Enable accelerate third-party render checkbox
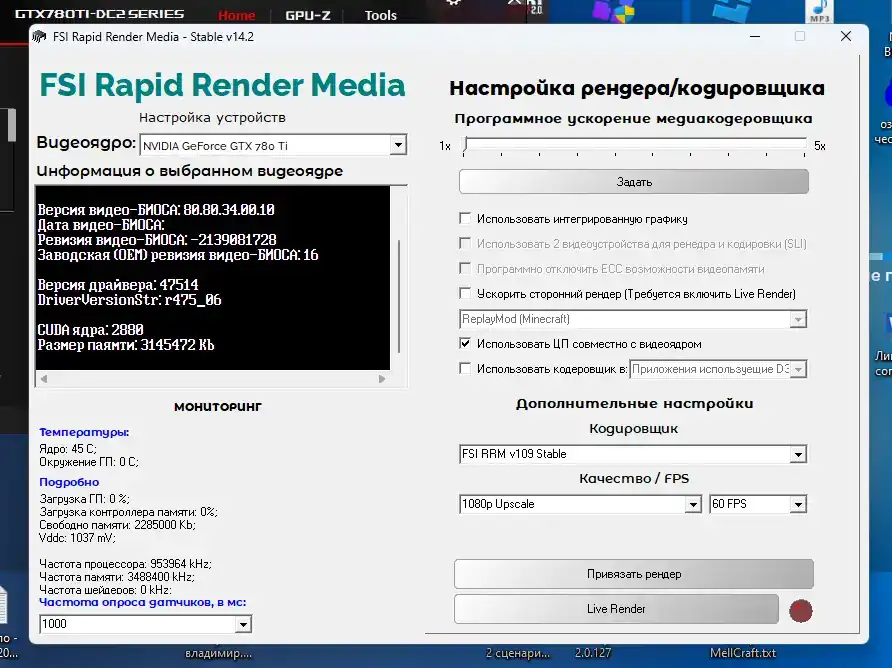Image resolution: width=892 pixels, height=668 pixels. tap(465, 294)
